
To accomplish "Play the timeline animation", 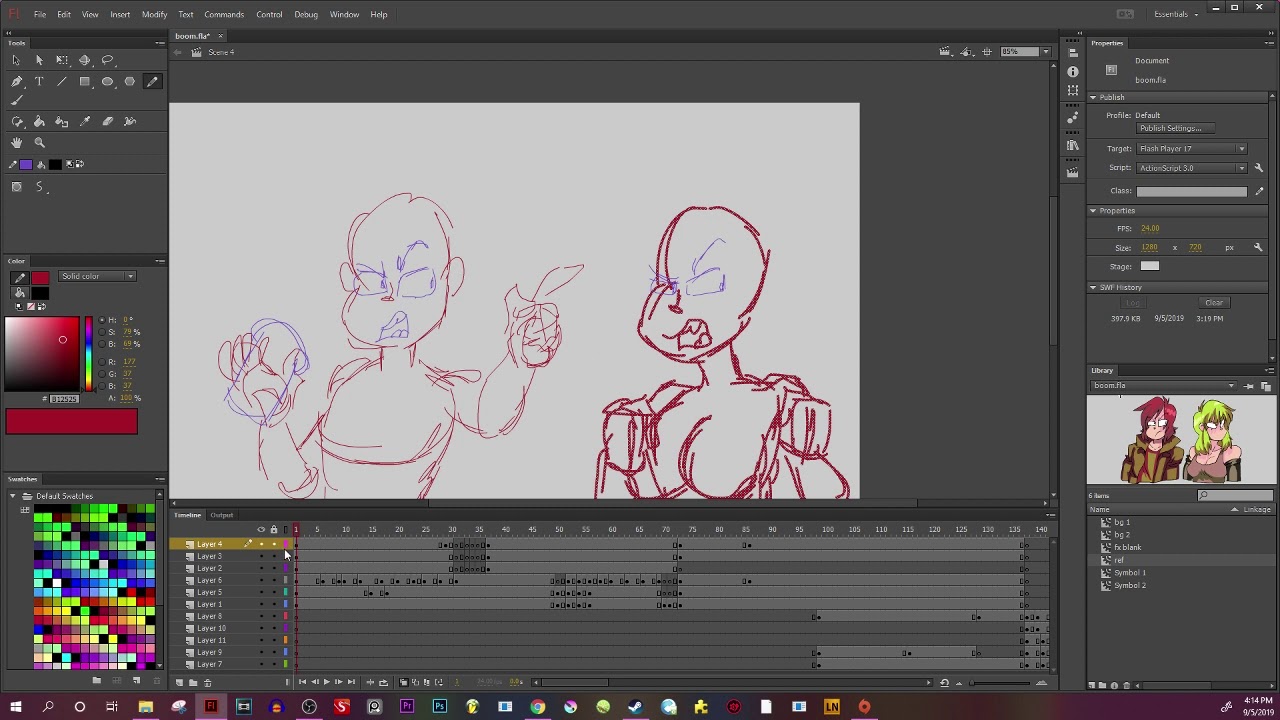I will pyautogui.click(x=326, y=682).
